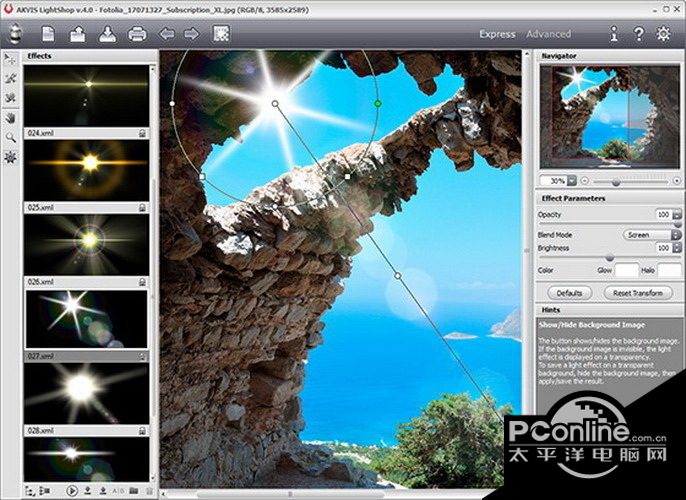
Task: Click the Opacity value field
Action: click(x=664, y=214)
